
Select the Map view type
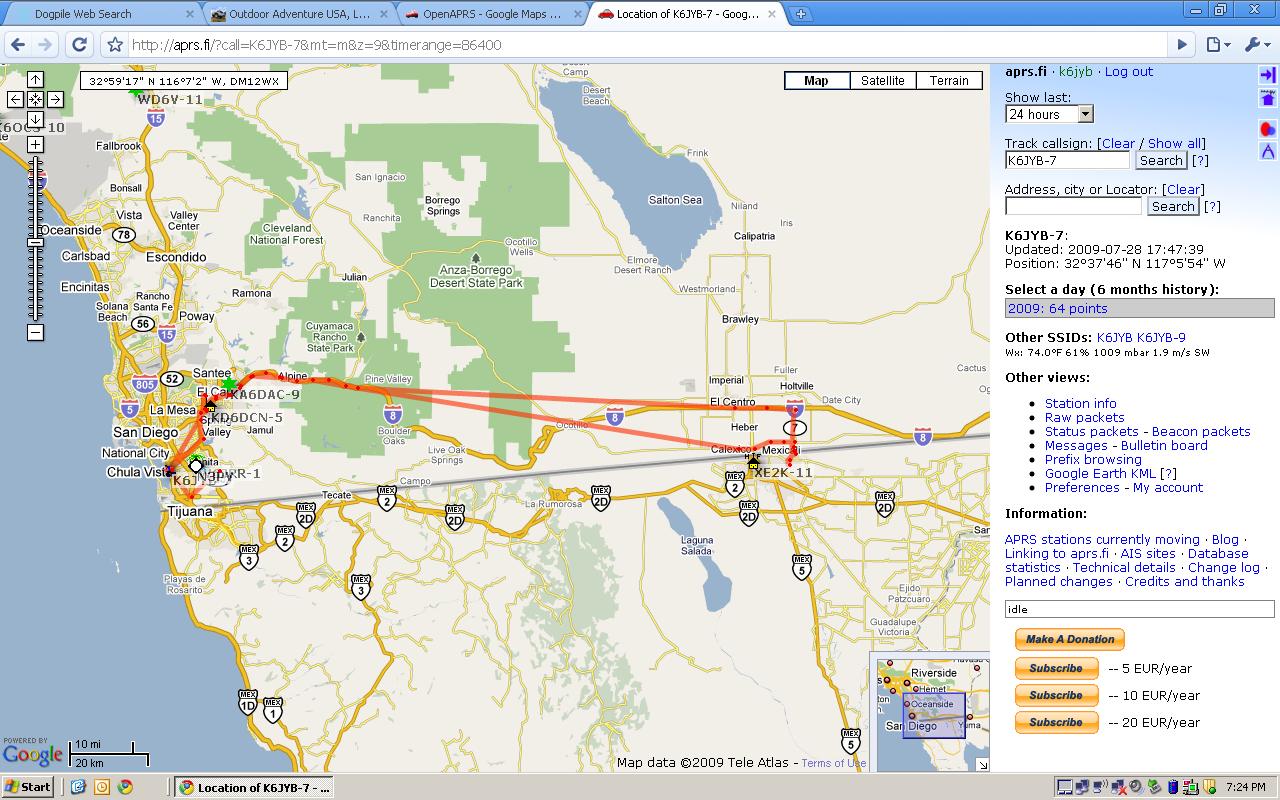(x=816, y=81)
